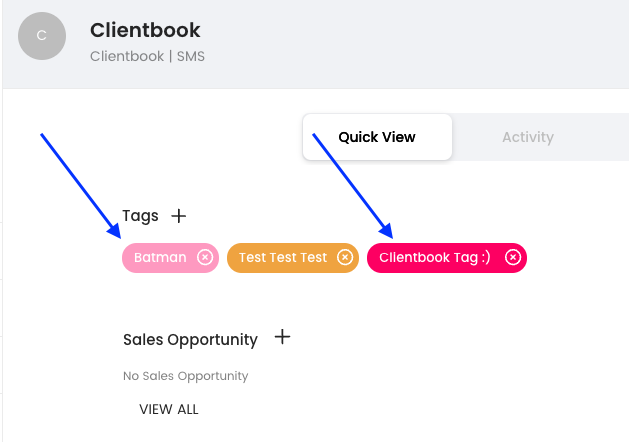Viewport: 629px width, 442px height.
Task: Remove the Test Test Test tag
Action: click(x=345, y=258)
